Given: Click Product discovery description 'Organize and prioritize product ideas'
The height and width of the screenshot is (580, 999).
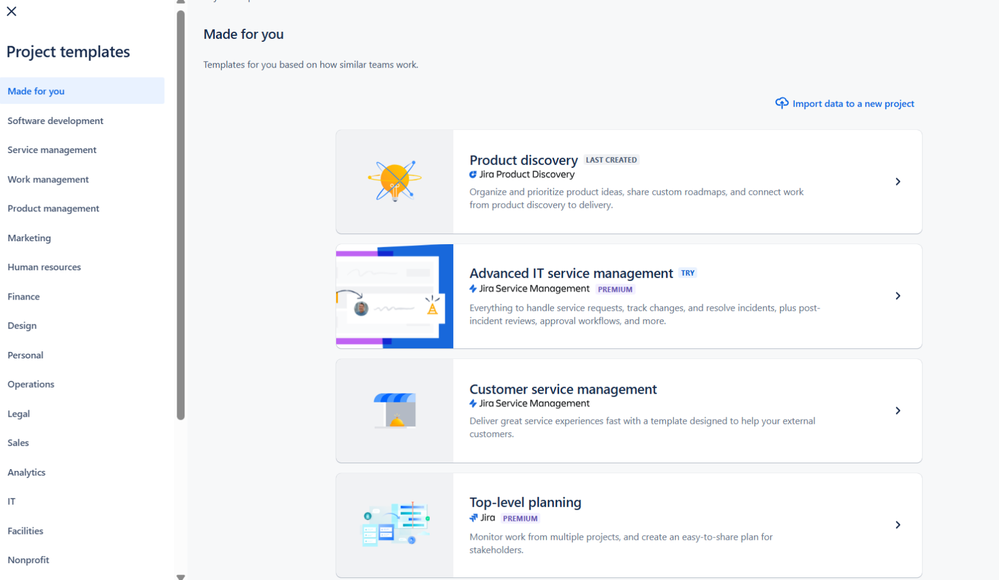Looking at the screenshot, I should click(636, 198).
